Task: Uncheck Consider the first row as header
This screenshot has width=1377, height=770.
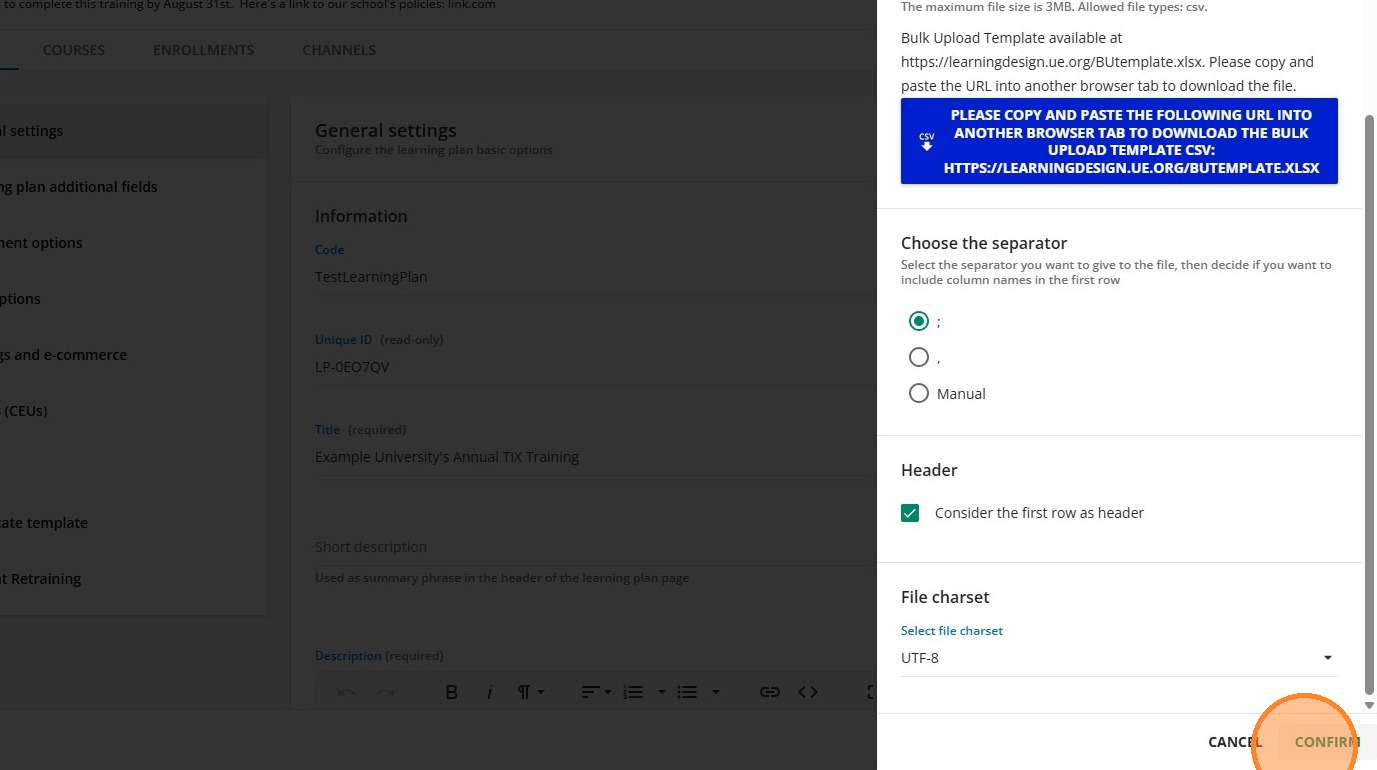Action: pyautogui.click(x=910, y=513)
